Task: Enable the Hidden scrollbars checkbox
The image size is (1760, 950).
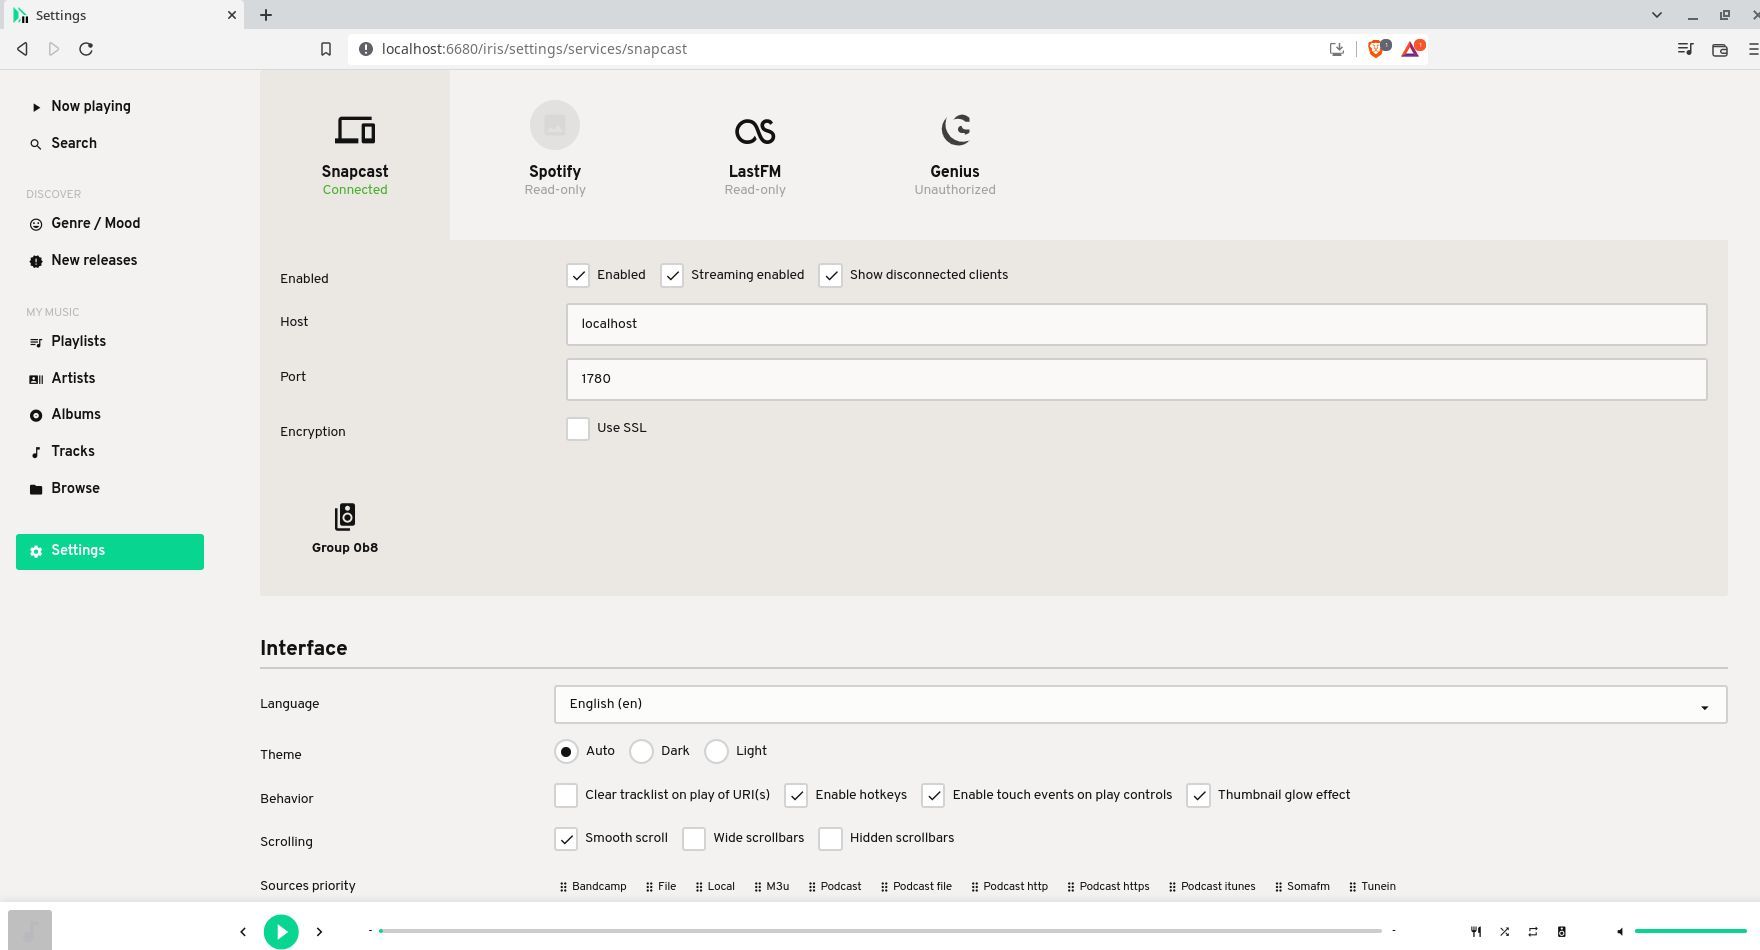Action: coord(831,838)
